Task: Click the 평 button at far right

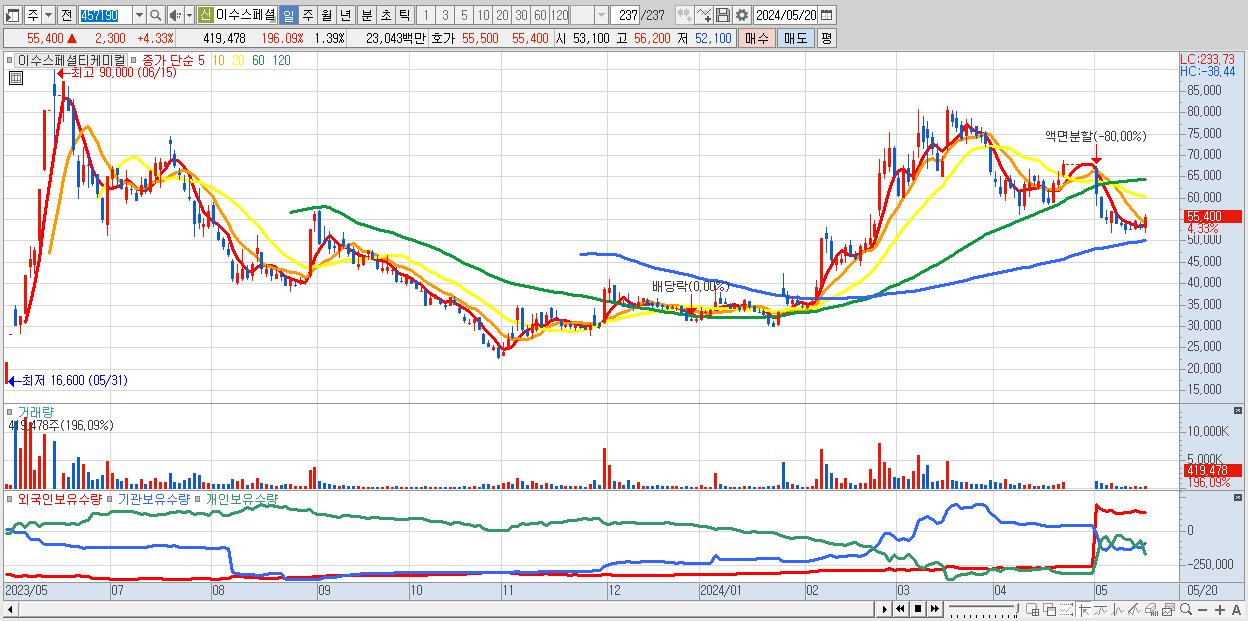Action: pos(826,38)
